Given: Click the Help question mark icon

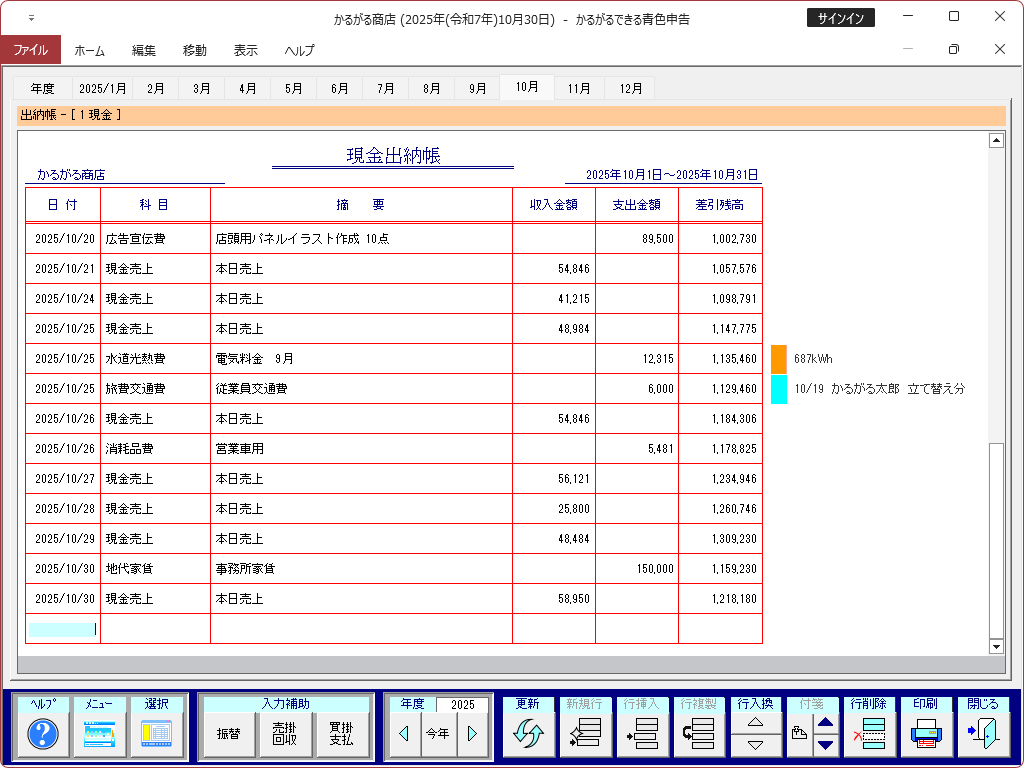Looking at the screenshot, I should 43,734.
